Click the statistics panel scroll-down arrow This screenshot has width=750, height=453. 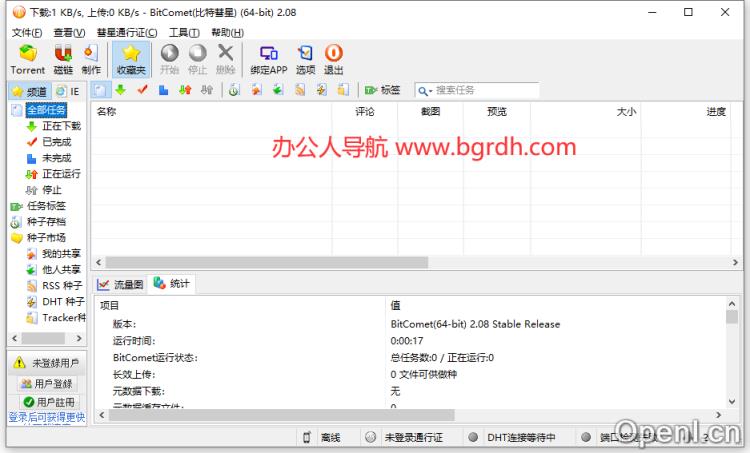[732, 402]
